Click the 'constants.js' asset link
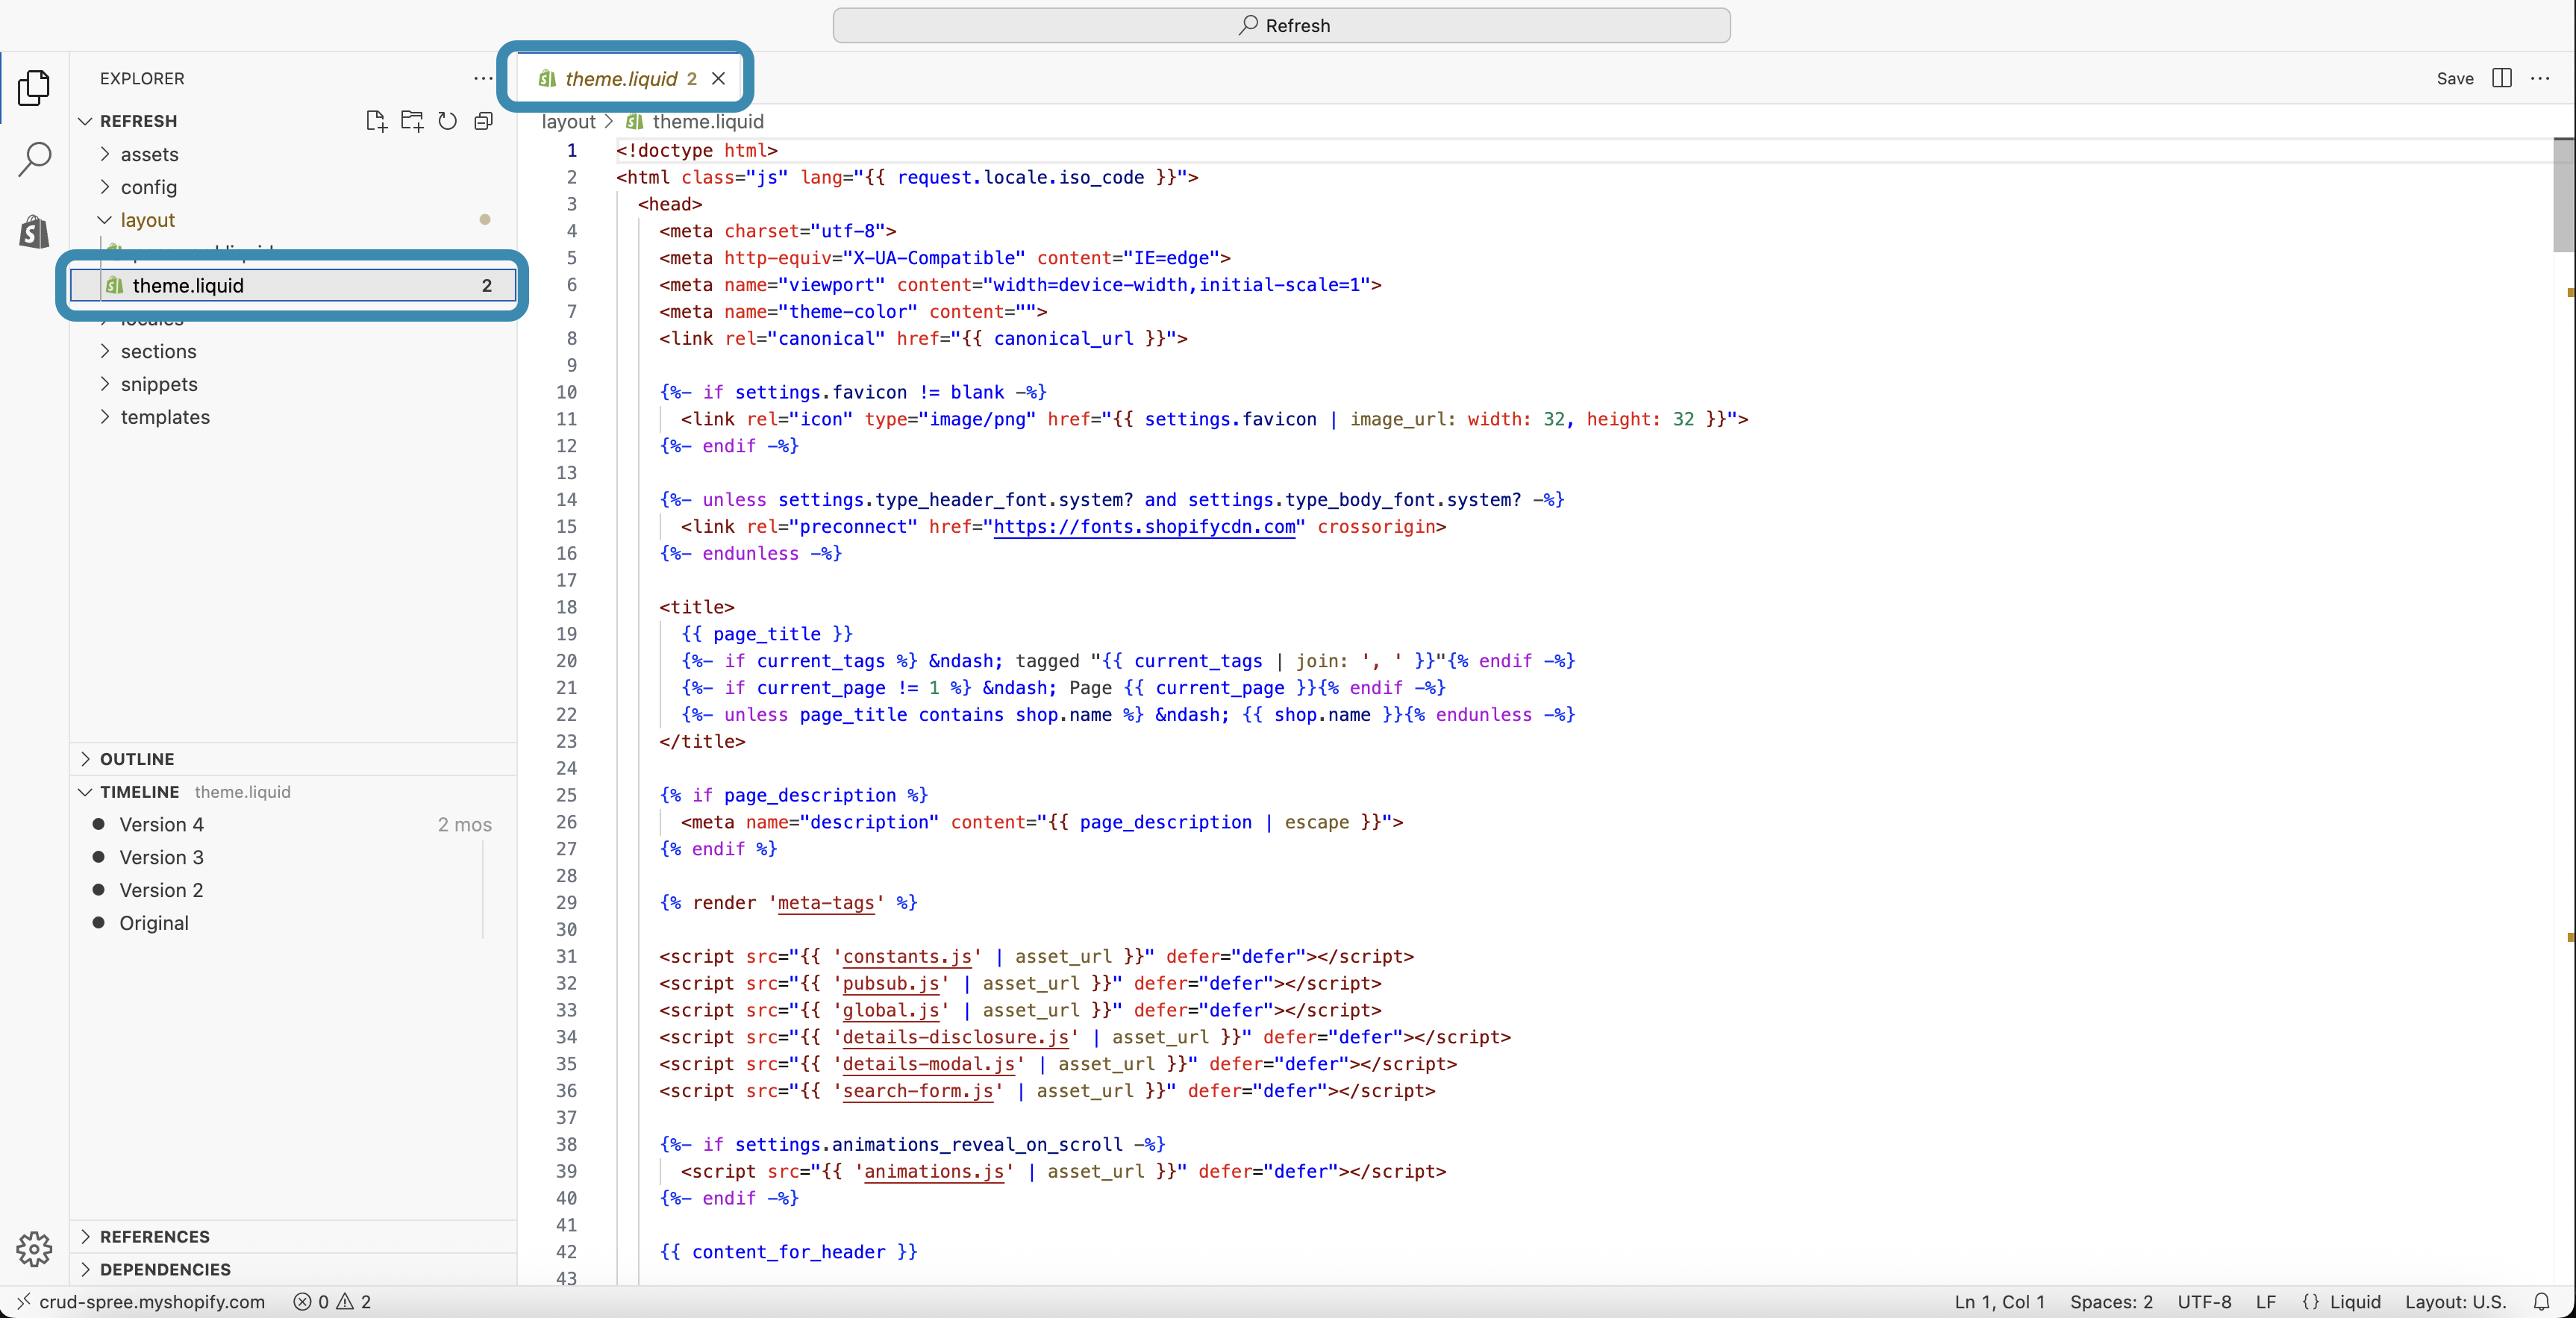The image size is (2576, 1318). coord(907,956)
